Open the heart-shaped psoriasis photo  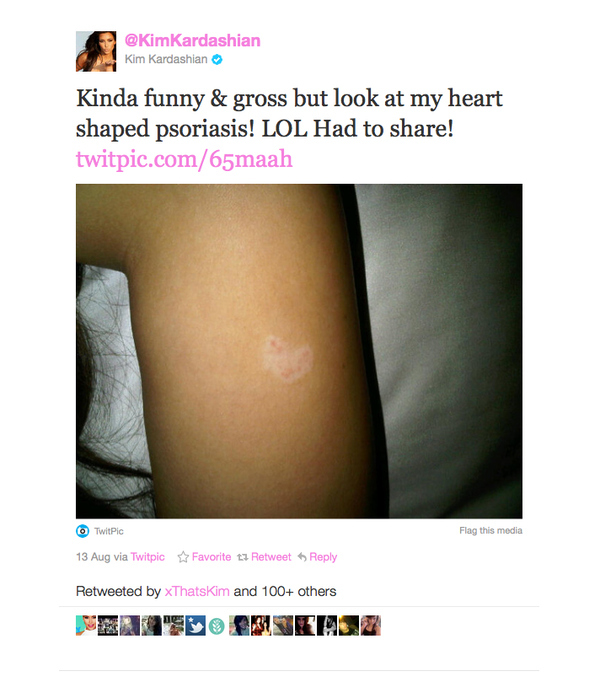(x=299, y=351)
